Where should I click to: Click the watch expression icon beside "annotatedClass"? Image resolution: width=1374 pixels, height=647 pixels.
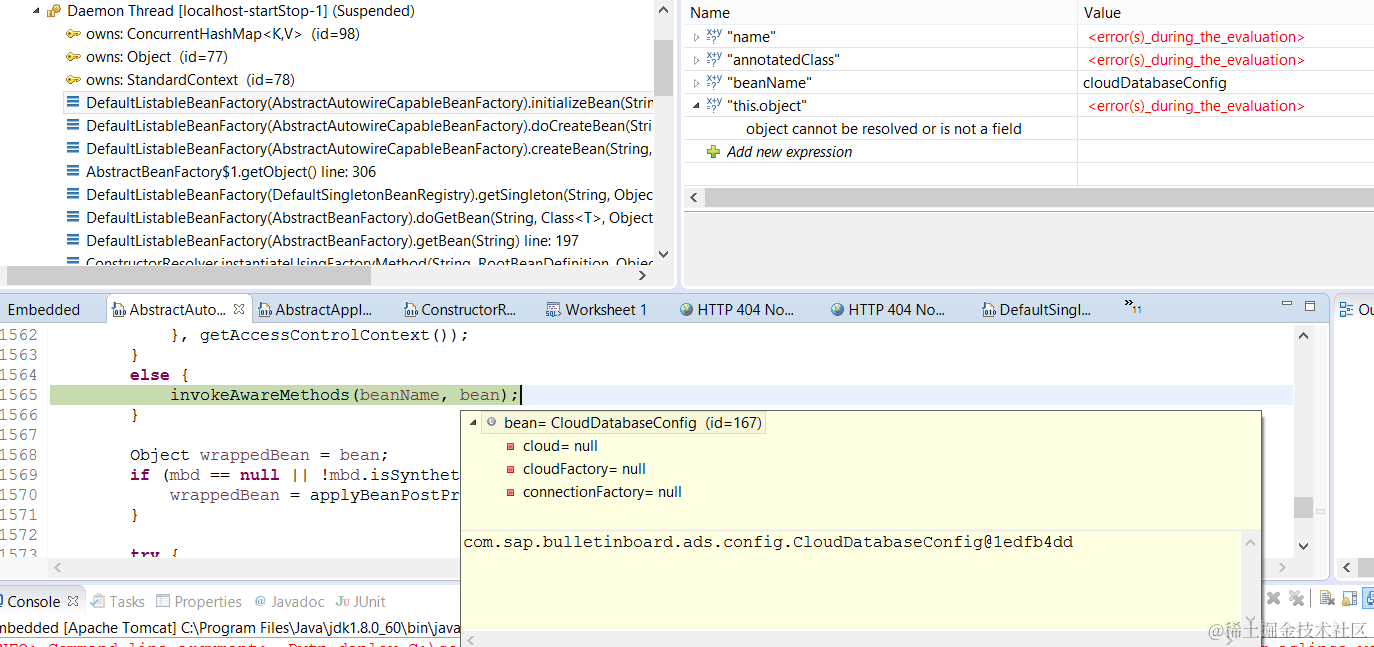point(714,59)
